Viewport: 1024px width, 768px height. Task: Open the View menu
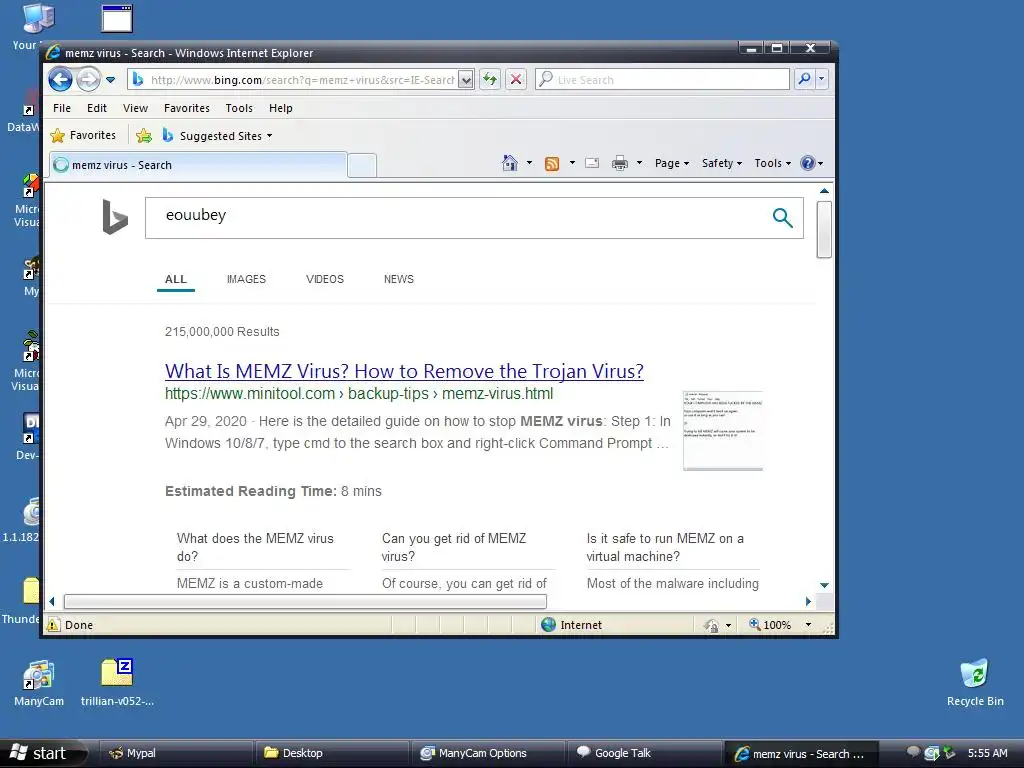[x=135, y=108]
